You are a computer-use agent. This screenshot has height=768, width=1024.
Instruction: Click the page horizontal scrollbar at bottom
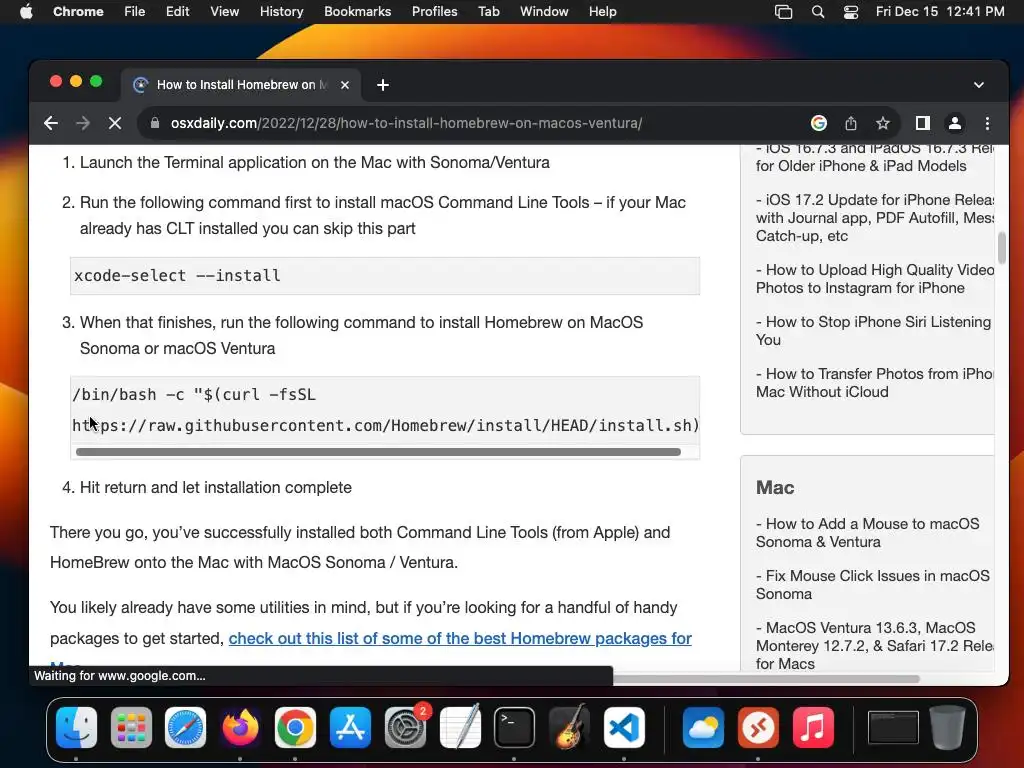pyautogui.click(x=766, y=679)
